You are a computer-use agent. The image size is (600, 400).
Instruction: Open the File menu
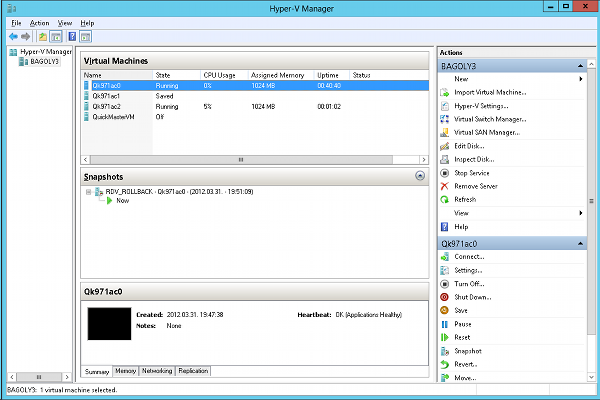click(x=16, y=23)
